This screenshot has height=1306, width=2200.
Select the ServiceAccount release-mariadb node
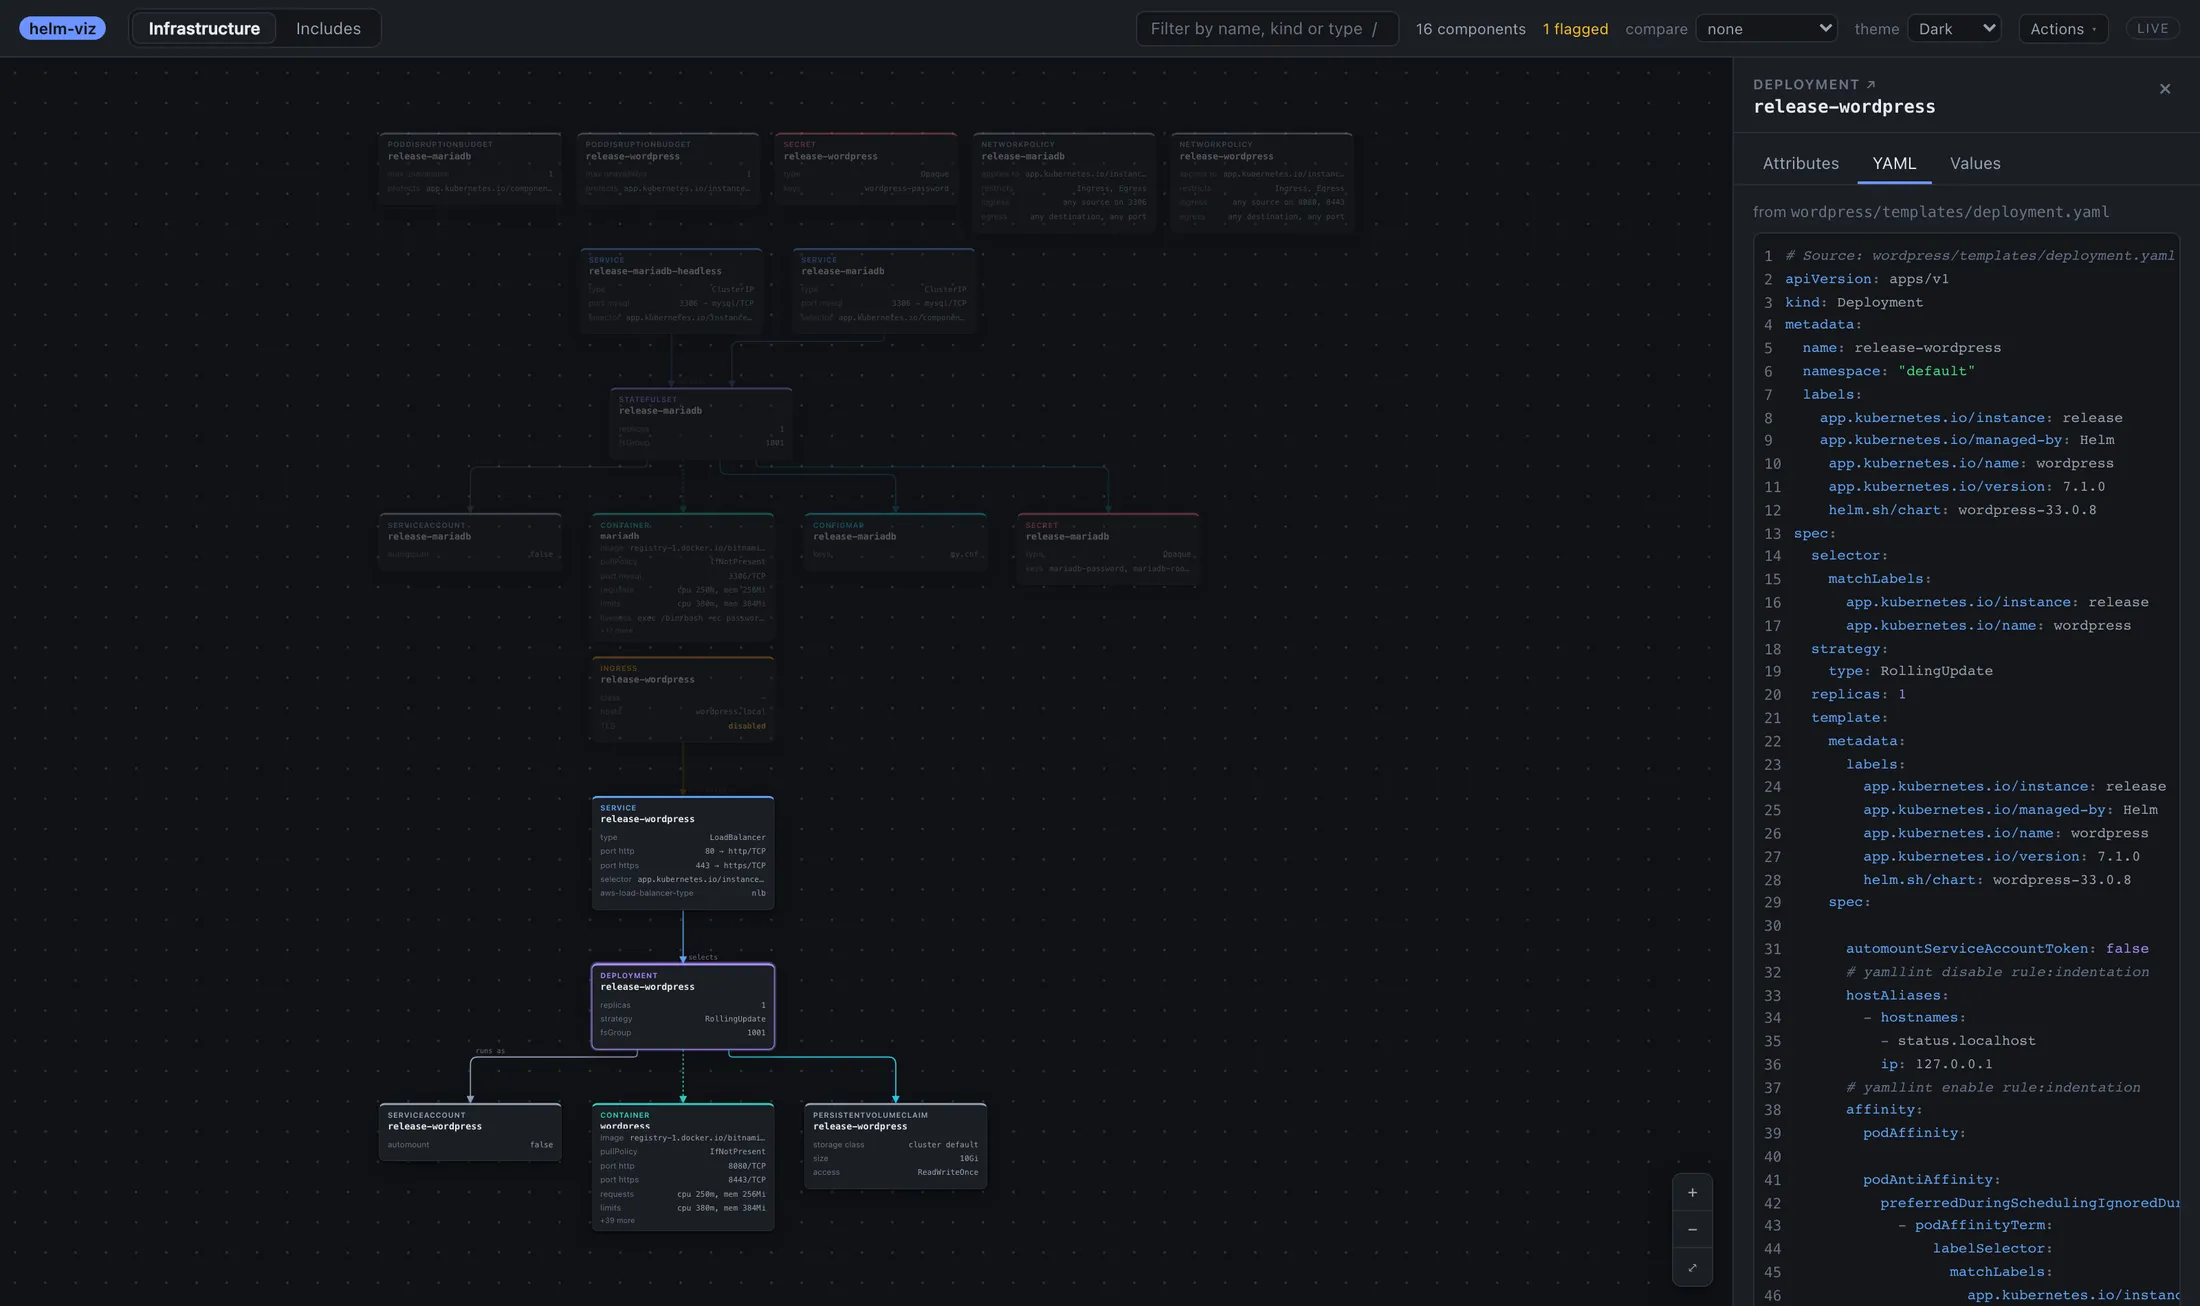pos(470,542)
